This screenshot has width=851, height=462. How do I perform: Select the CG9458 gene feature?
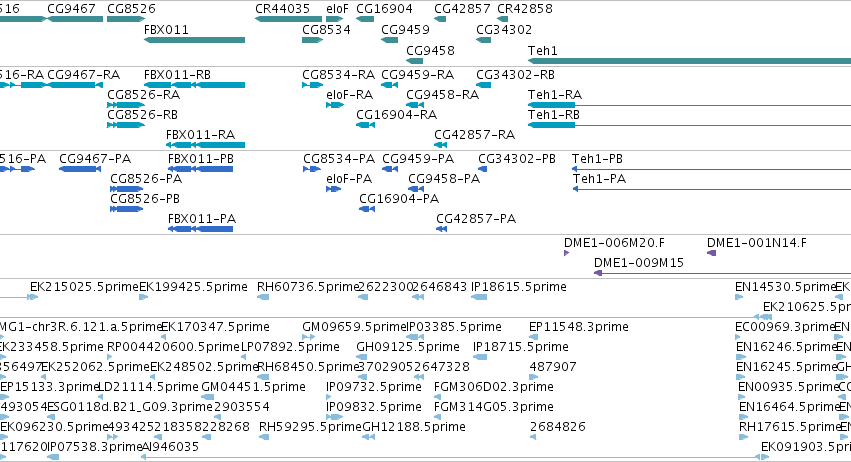(x=414, y=61)
